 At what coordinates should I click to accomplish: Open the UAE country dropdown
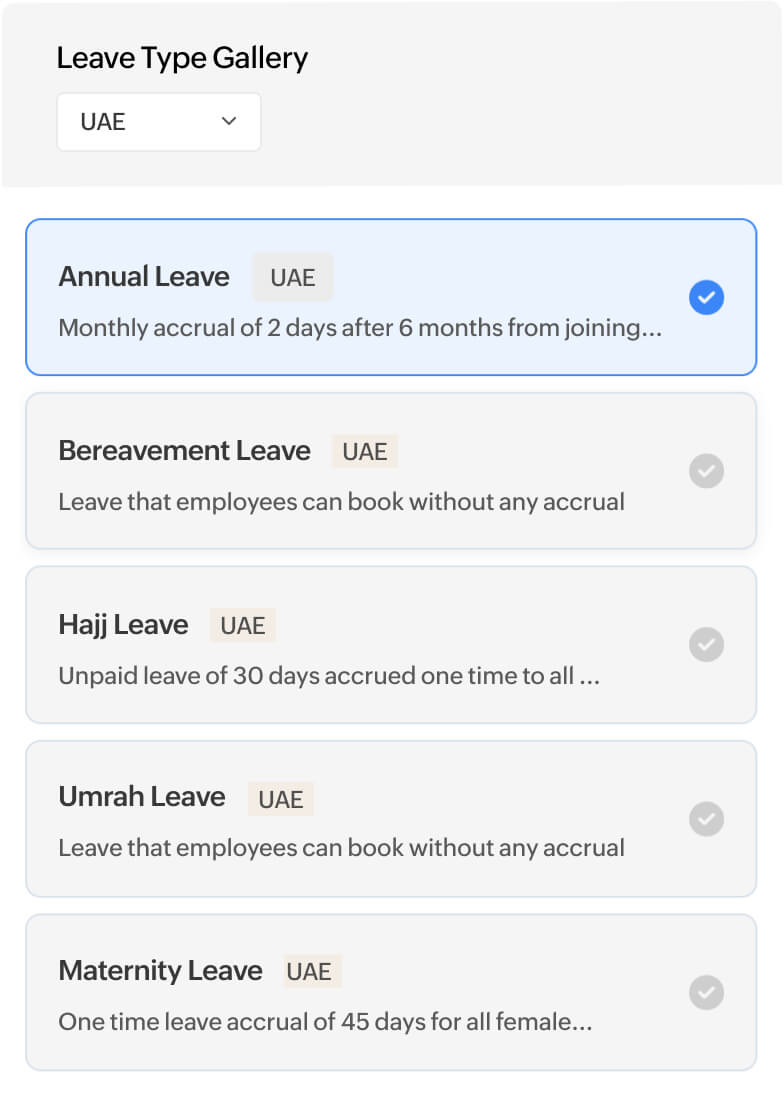click(x=158, y=122)
